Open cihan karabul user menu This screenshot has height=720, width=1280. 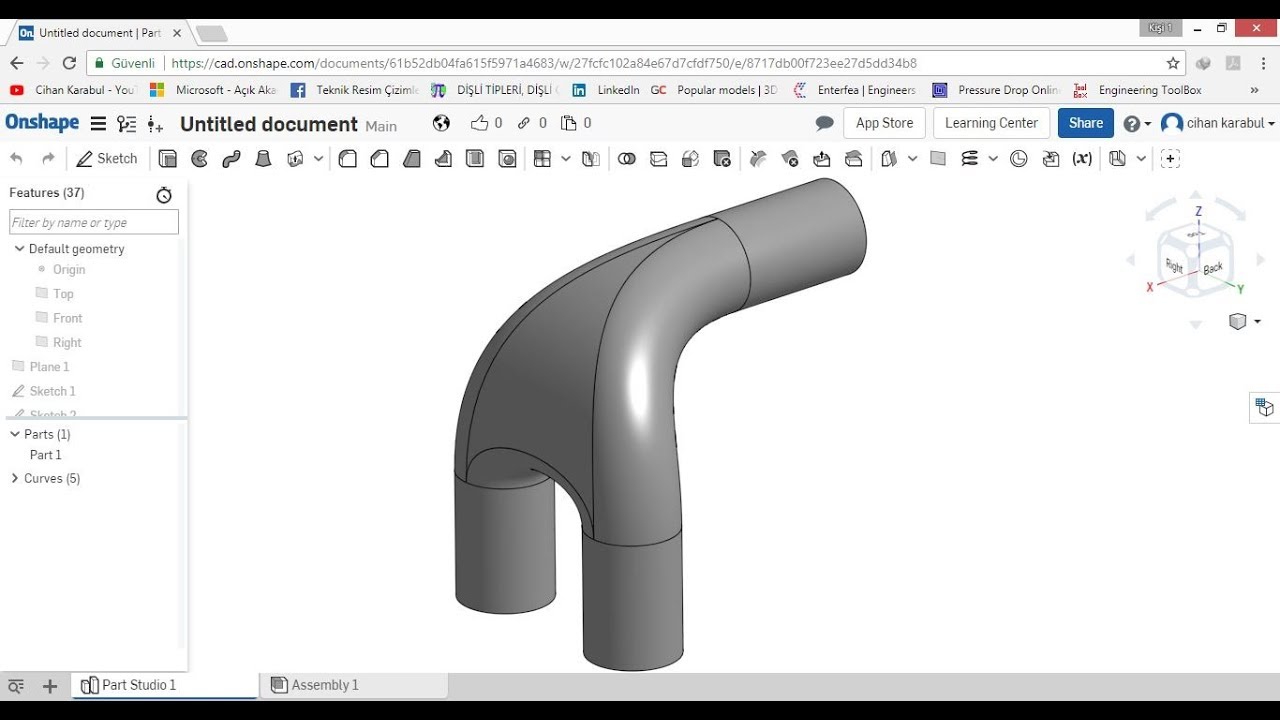tap(1218, 123)
